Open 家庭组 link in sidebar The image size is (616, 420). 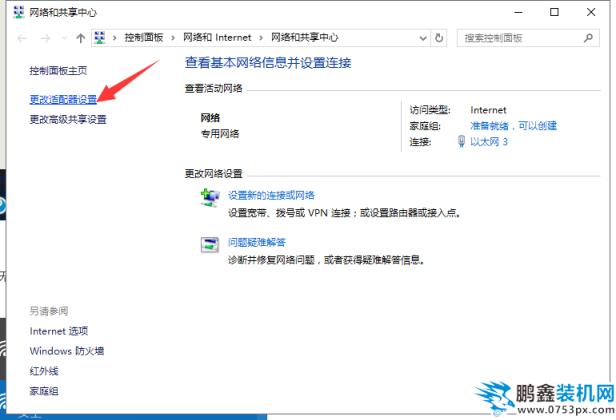click(44, 391)
